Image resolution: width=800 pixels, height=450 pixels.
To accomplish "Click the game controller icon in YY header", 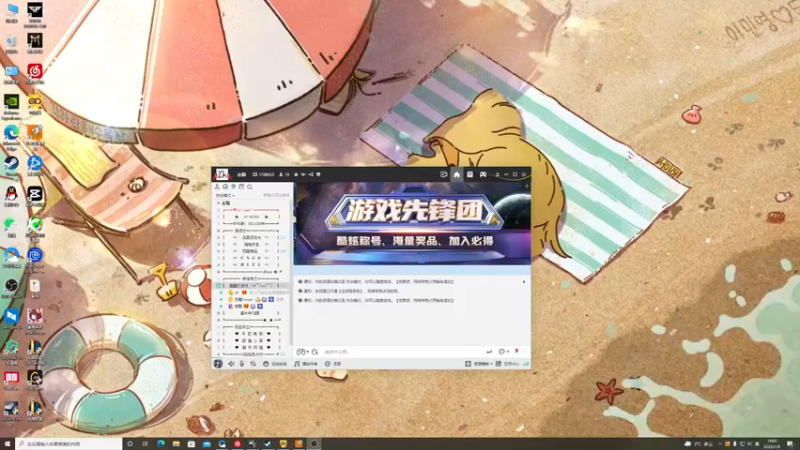I will click(483, 174).
